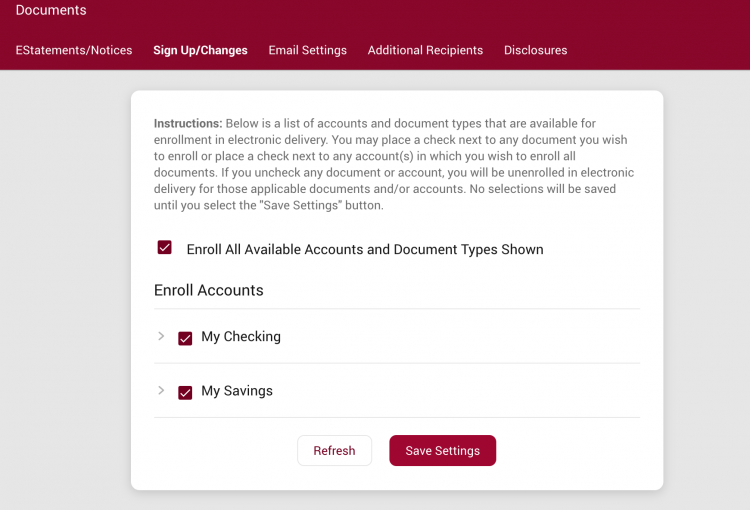The image size is (750, 510).
Task: Uncheck the My Checking checkbox
Action: click(x=185, y=338)
